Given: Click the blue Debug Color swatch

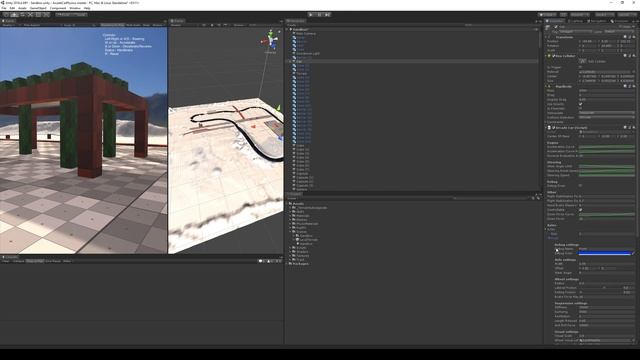Looking at the screenshot, I should point(605,253).
